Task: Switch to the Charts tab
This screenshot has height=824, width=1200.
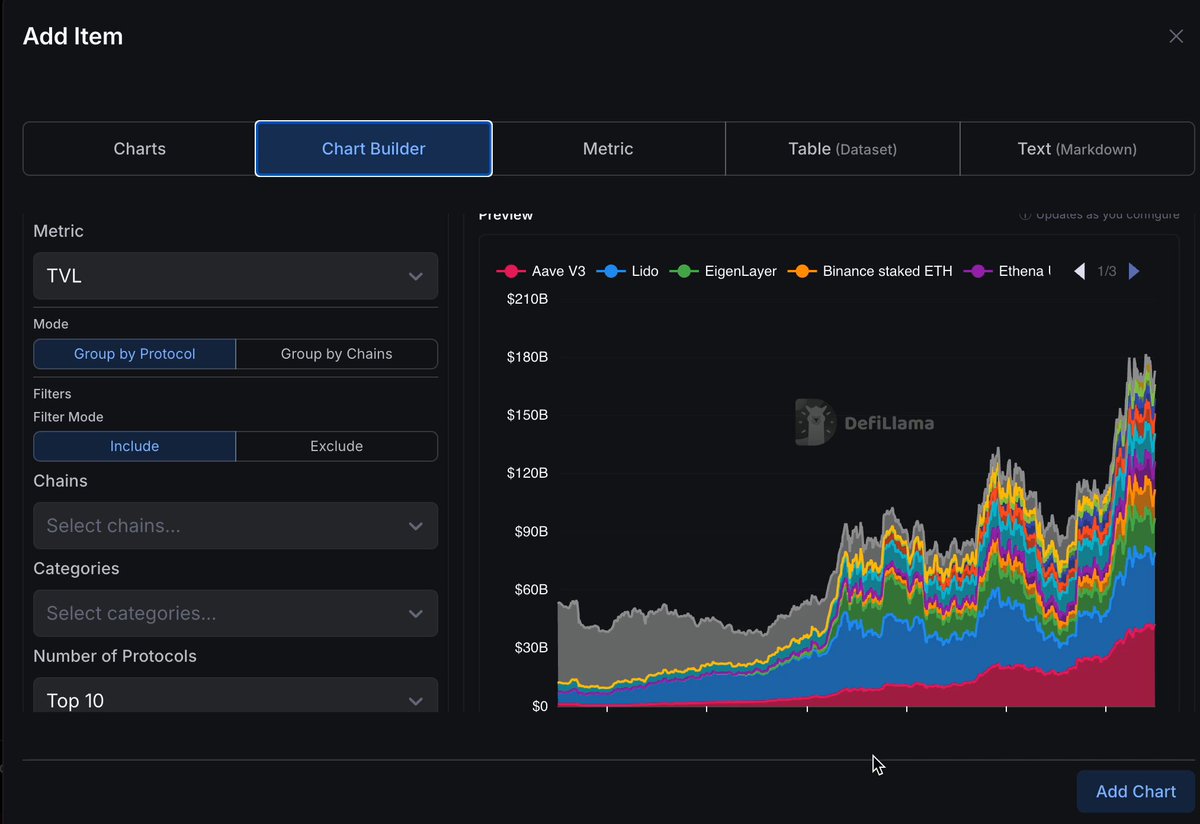Action: pyautogui.click(x=139, y=149)
